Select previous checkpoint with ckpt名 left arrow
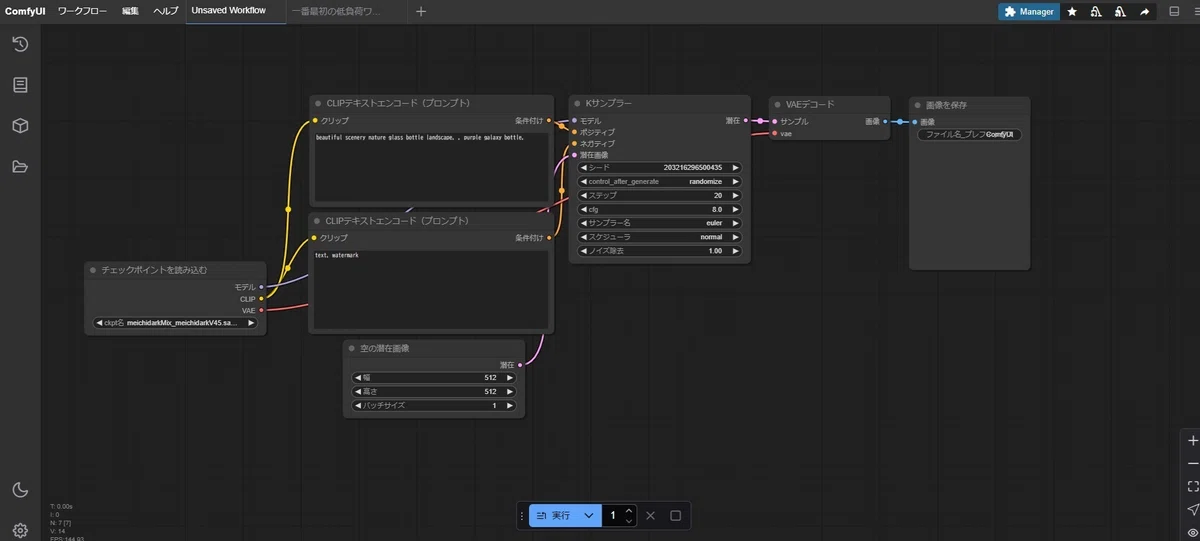This screenshot has height=541, width=1200. click(98, 323)
